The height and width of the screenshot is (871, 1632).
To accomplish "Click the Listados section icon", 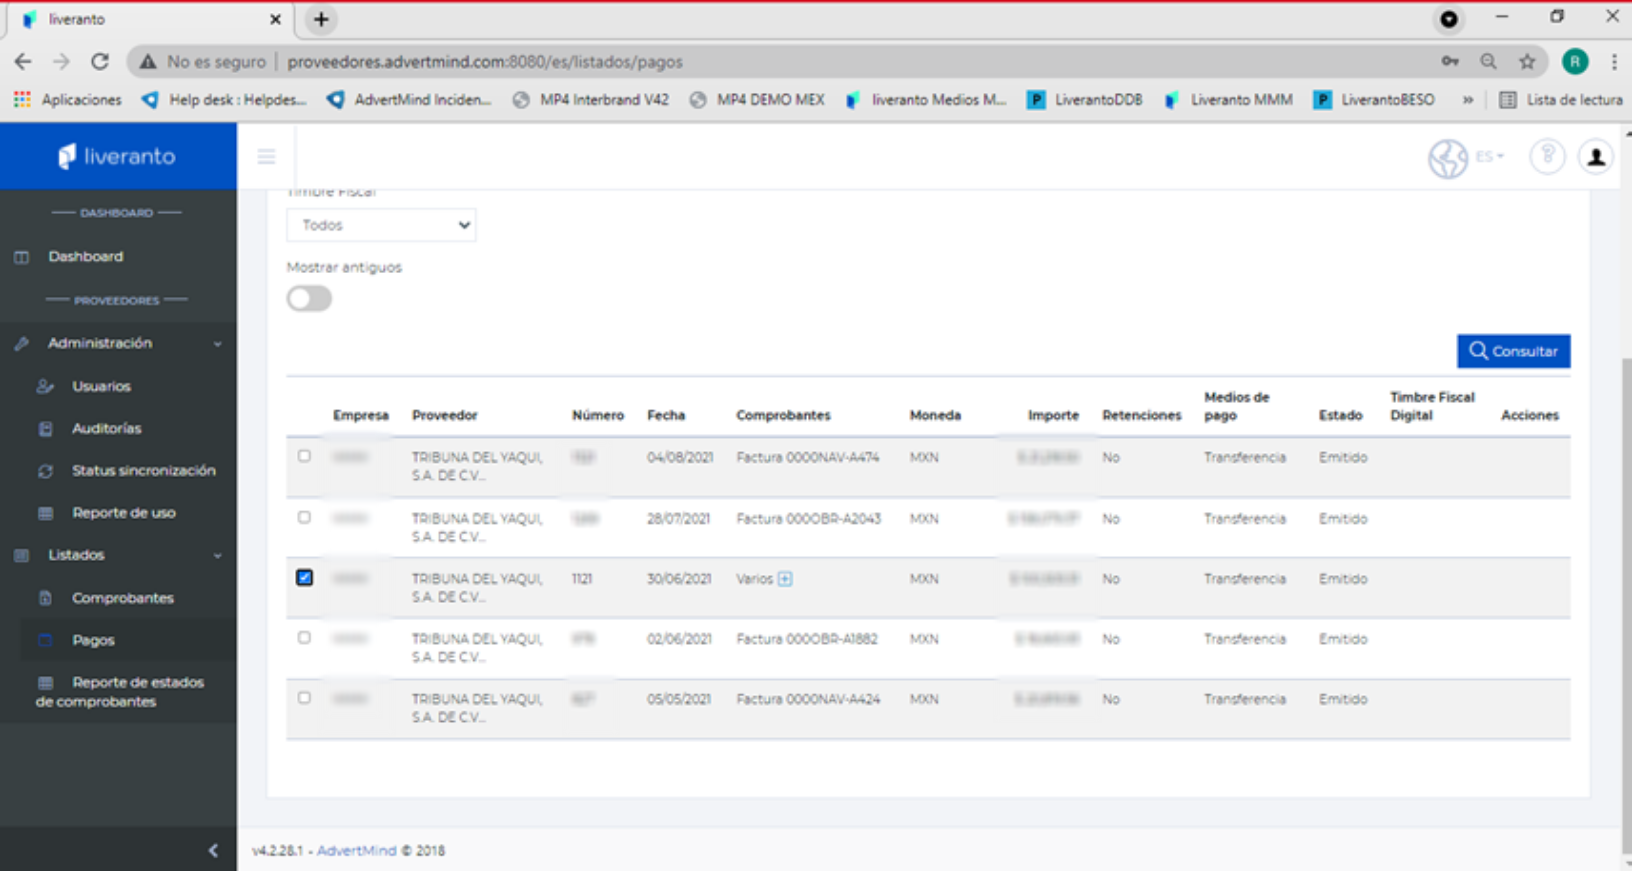I will click(22, 555).
